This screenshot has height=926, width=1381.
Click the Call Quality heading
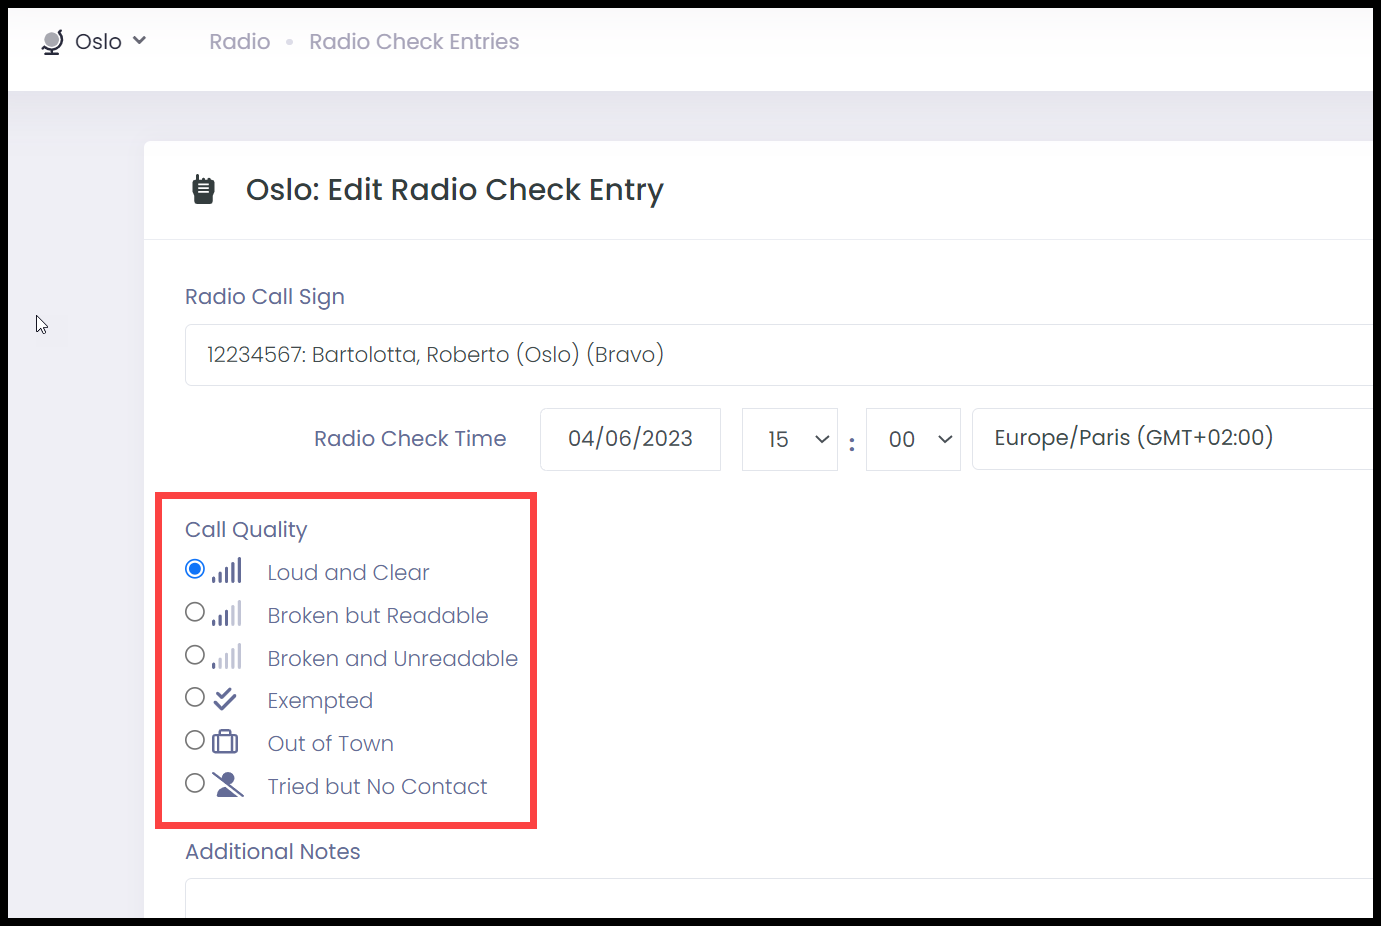[246, 530]
